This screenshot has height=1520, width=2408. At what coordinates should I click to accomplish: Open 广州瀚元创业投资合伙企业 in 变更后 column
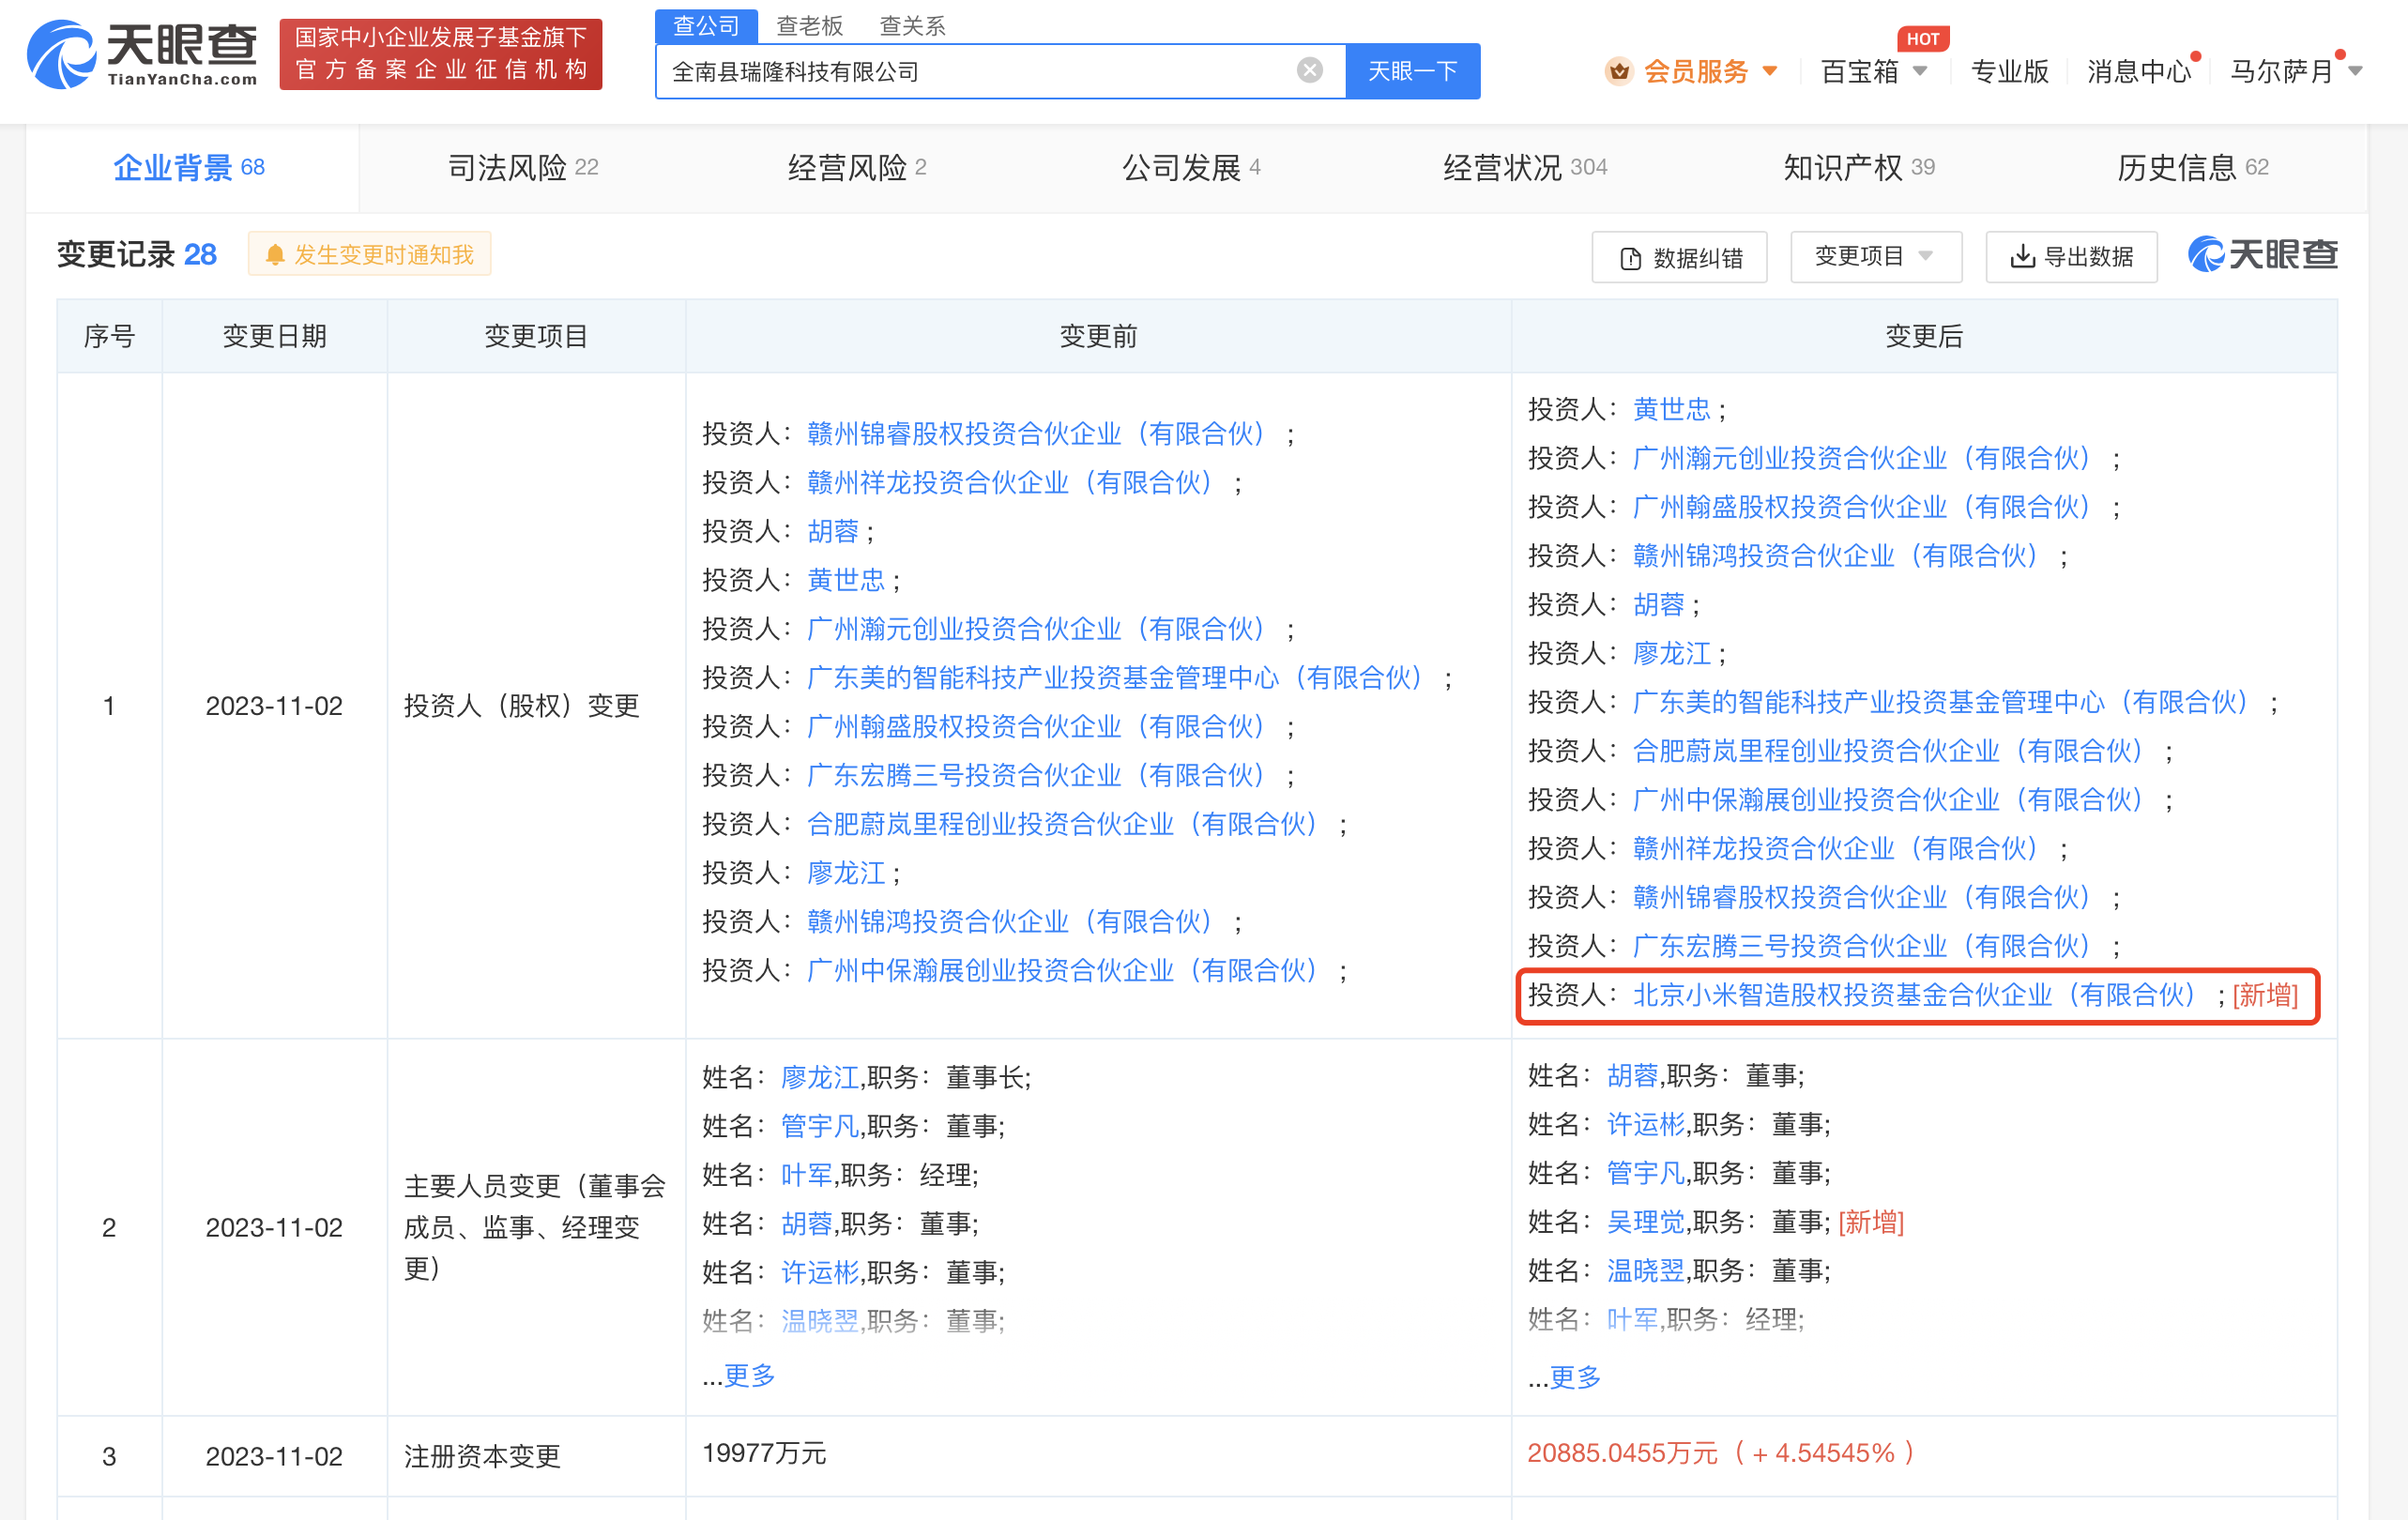(x=1863, y=458)
